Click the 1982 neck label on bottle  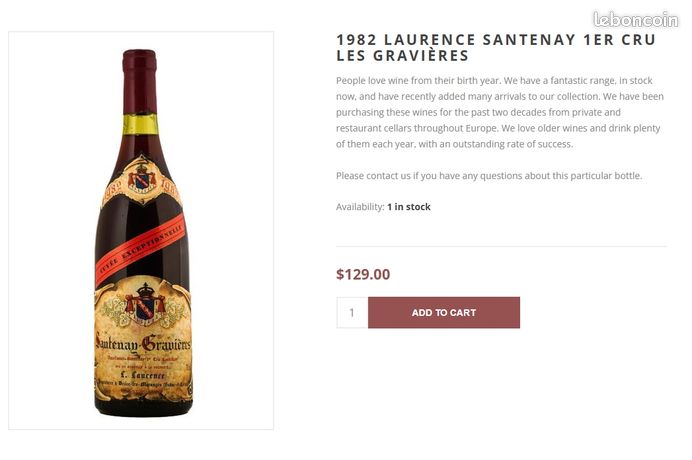click(142, 182)
